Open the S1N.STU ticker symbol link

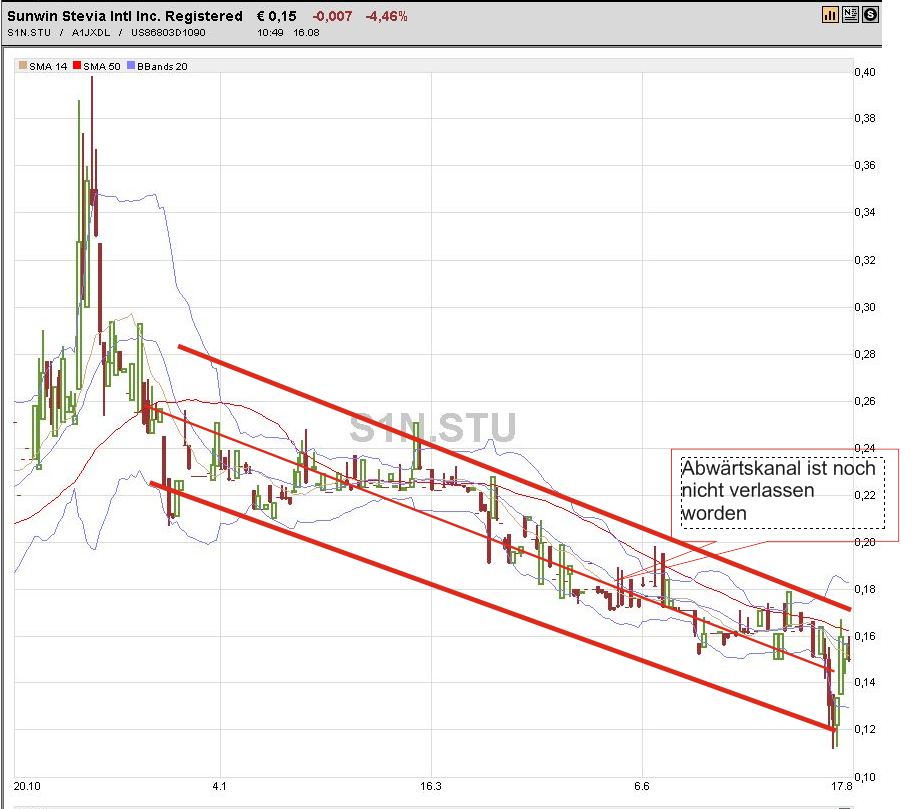point(27,33)
